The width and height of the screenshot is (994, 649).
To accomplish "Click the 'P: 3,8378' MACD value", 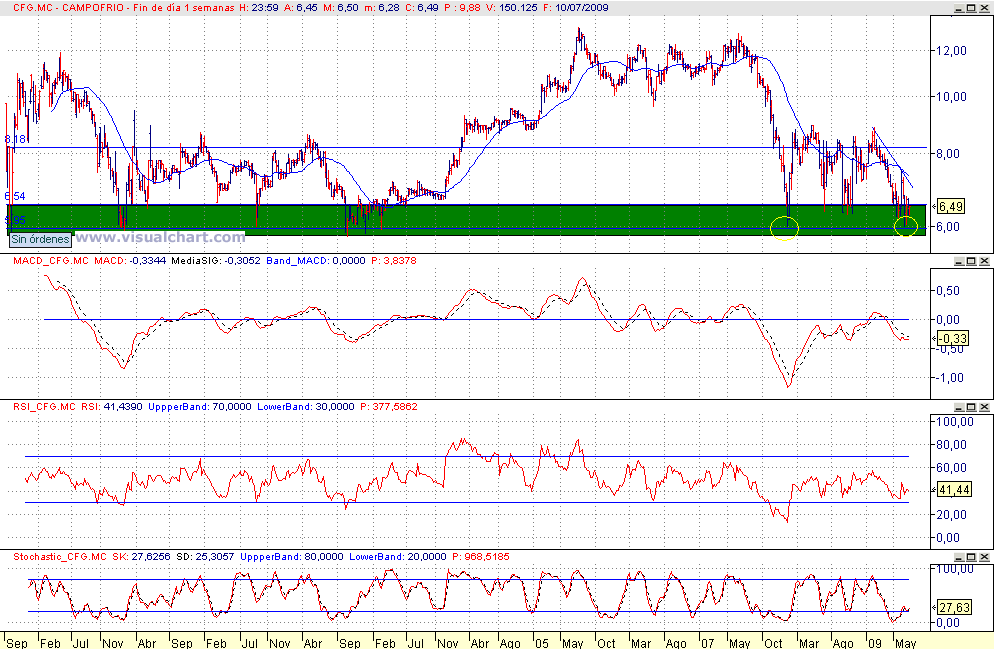I will (394, 260).
